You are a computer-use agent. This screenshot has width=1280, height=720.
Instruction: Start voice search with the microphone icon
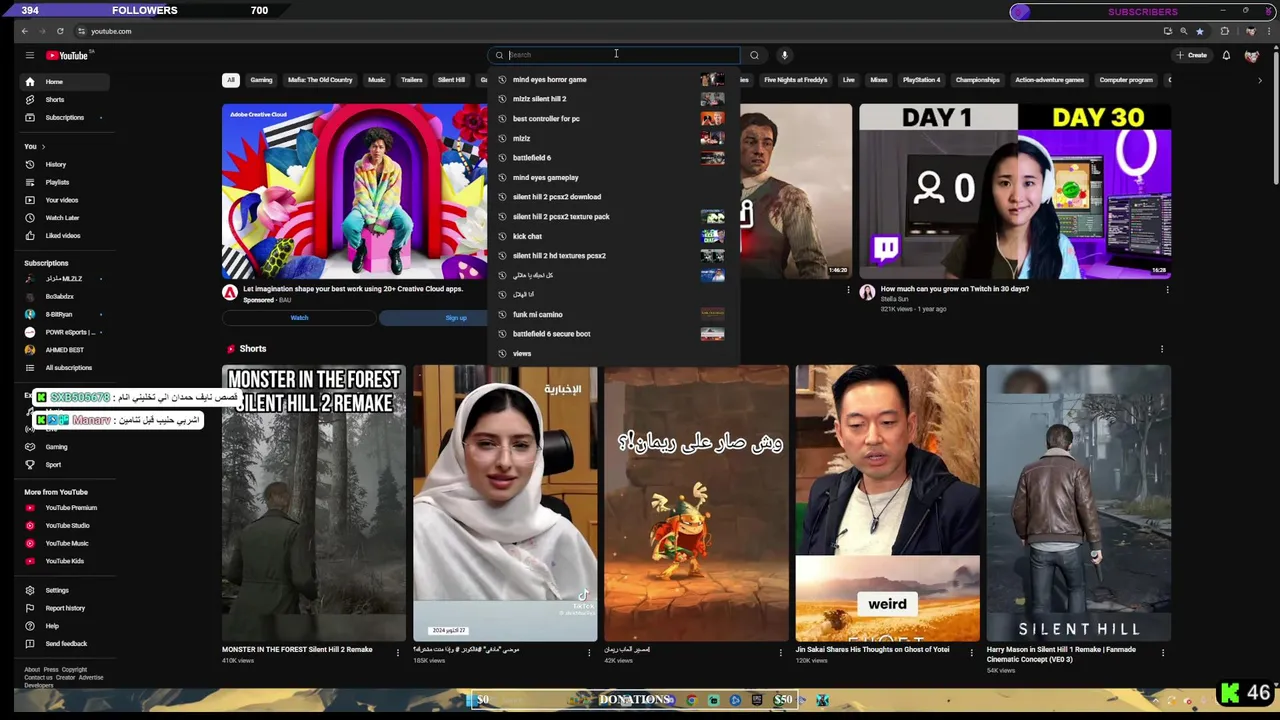pos(784,55)
